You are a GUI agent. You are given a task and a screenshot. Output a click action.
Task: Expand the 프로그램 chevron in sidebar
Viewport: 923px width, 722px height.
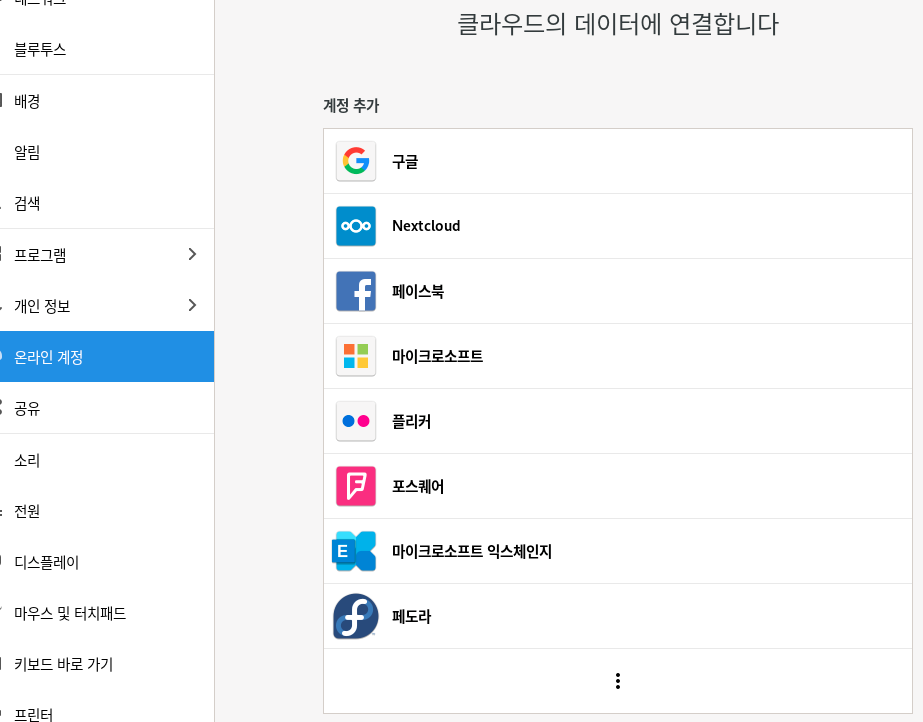192,254
